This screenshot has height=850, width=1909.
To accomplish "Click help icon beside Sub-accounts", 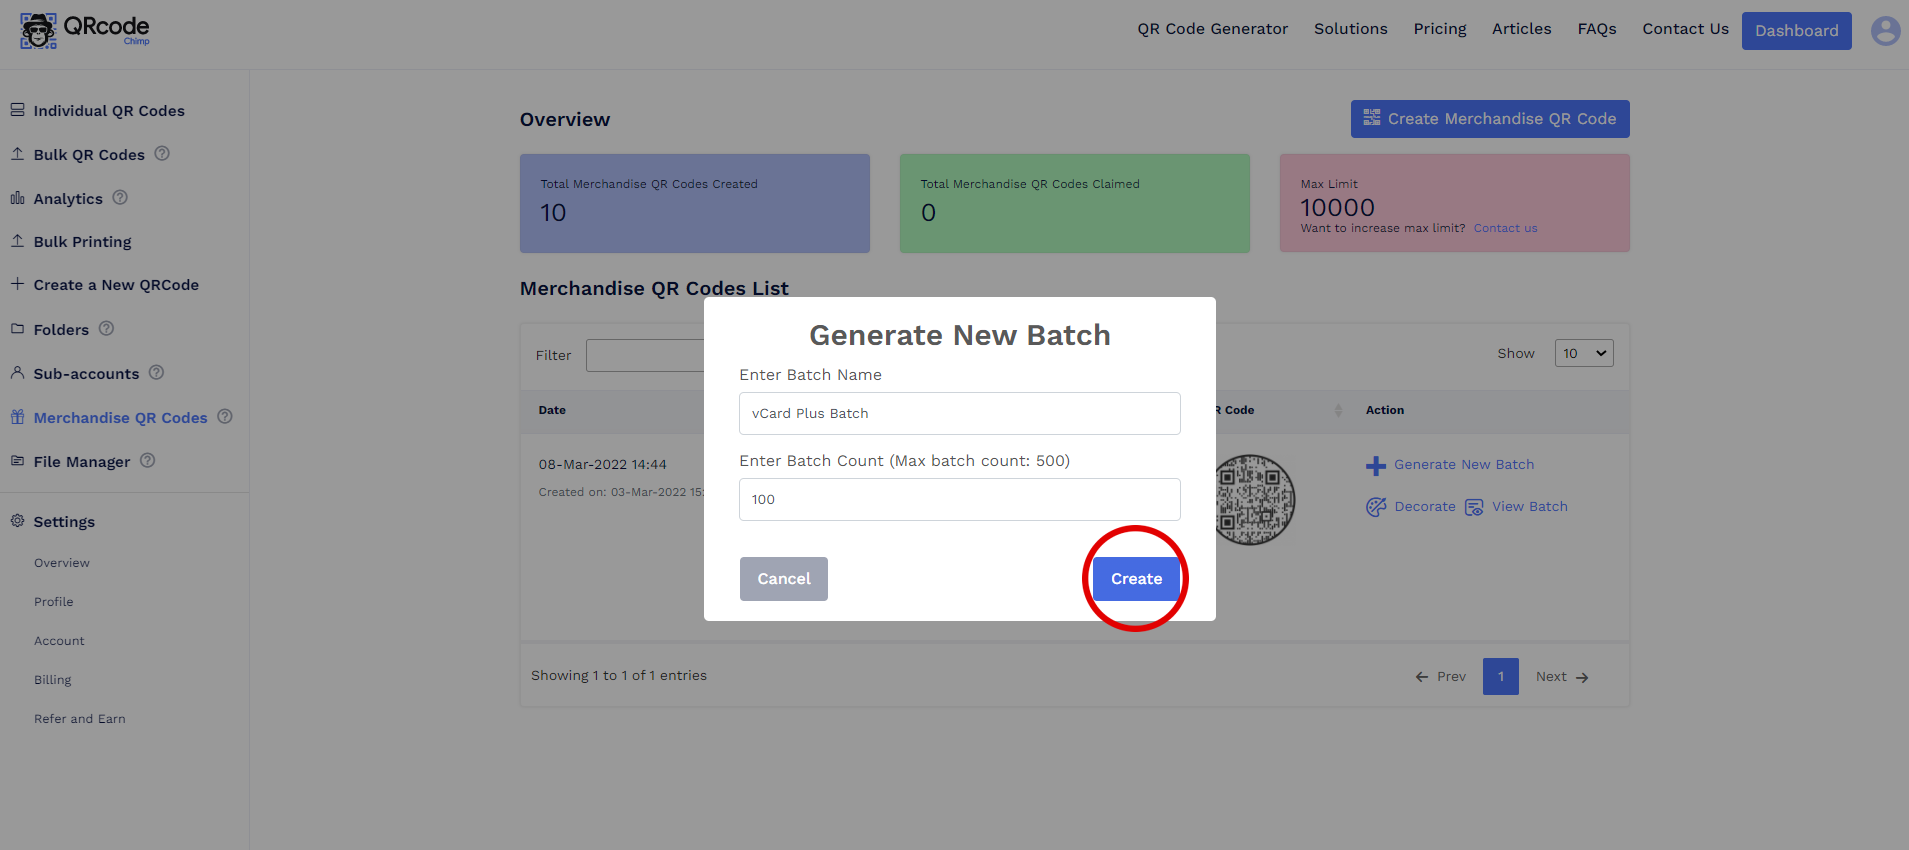I will 156,373.
